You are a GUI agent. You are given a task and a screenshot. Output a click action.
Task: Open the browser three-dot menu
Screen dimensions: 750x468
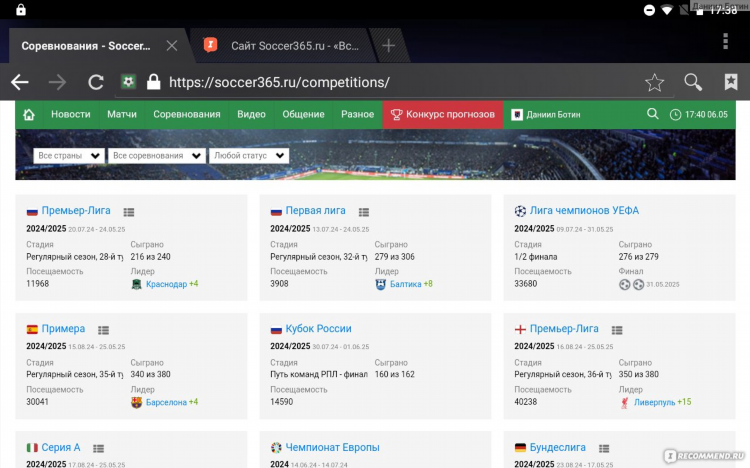(726, 41)
